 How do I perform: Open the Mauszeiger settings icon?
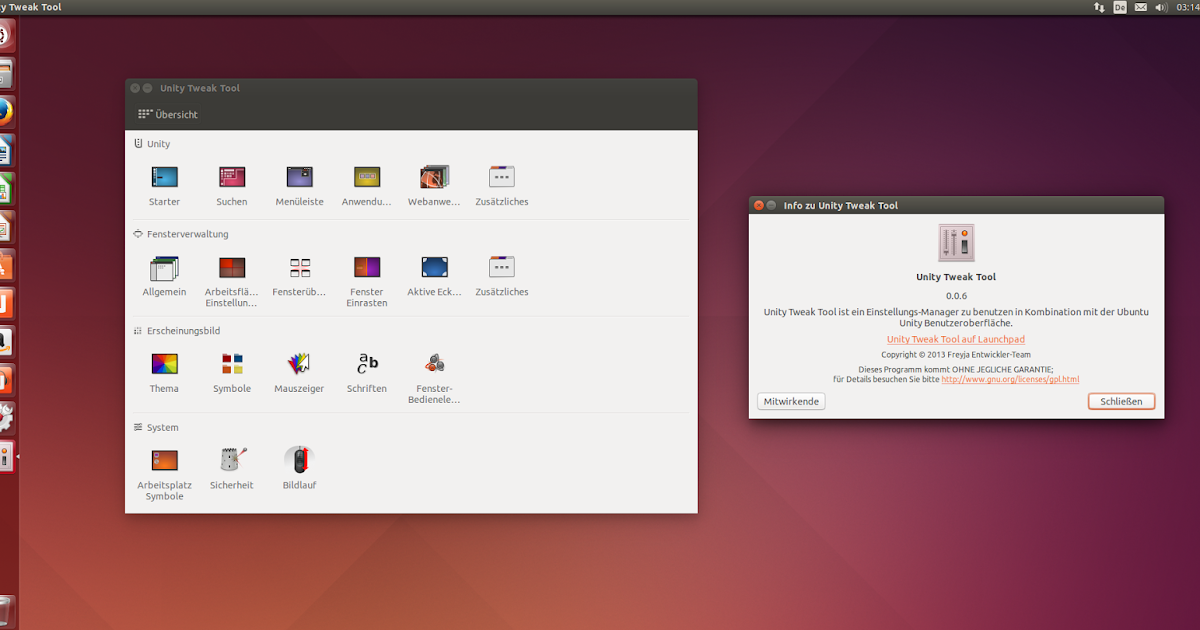[x=299, y=363]
